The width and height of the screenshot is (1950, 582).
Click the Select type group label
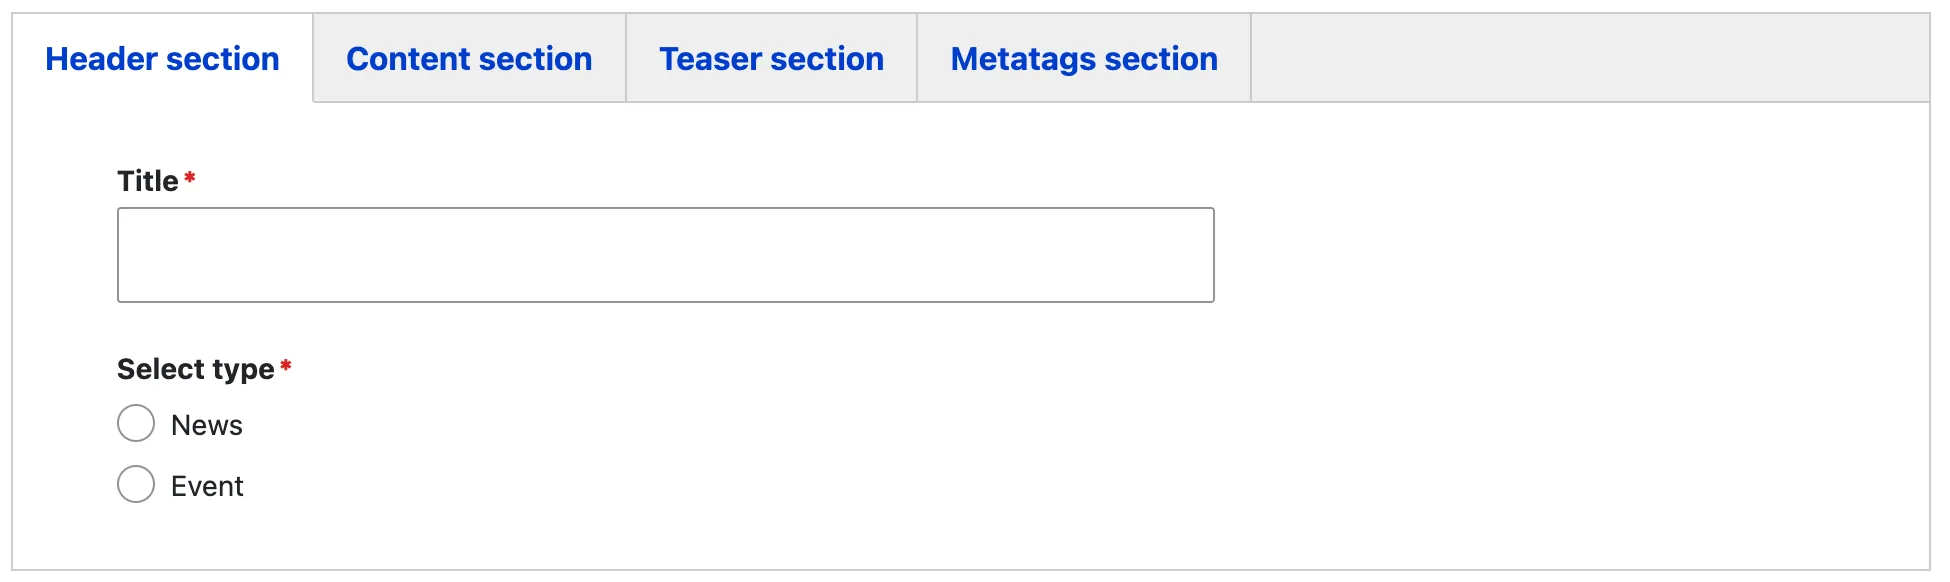click(195, 369)
